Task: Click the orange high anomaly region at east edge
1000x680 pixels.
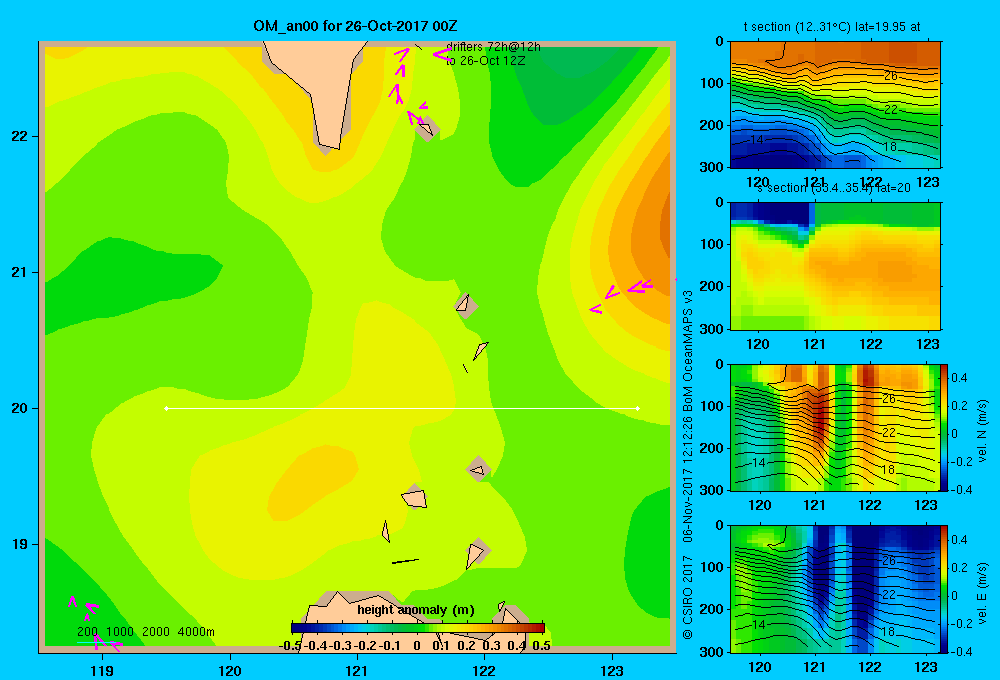Action: point(652,231)
